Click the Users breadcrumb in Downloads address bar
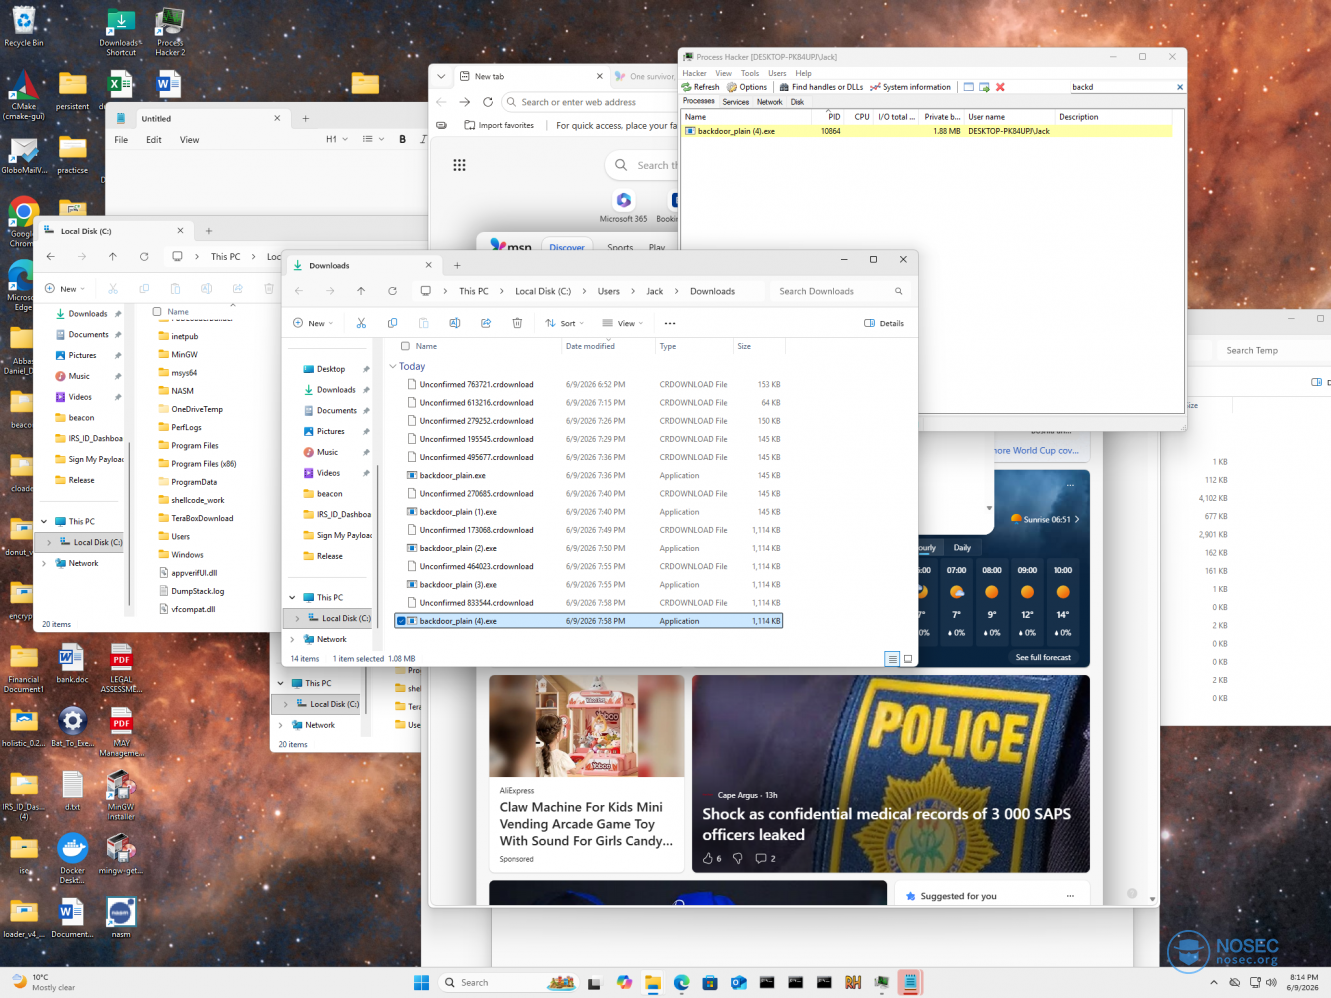The image size is (1331, 998). 609,291
